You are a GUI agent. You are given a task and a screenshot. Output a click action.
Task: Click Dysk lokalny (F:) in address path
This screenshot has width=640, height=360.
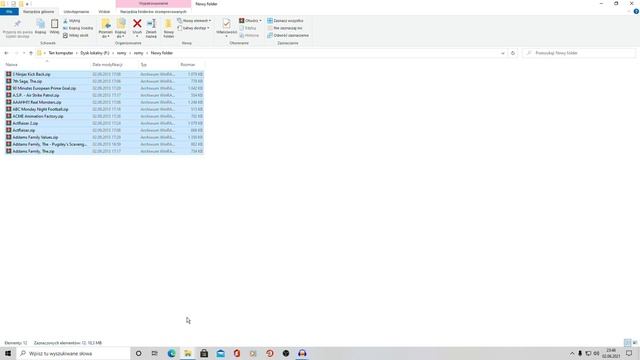click(95, 53)
